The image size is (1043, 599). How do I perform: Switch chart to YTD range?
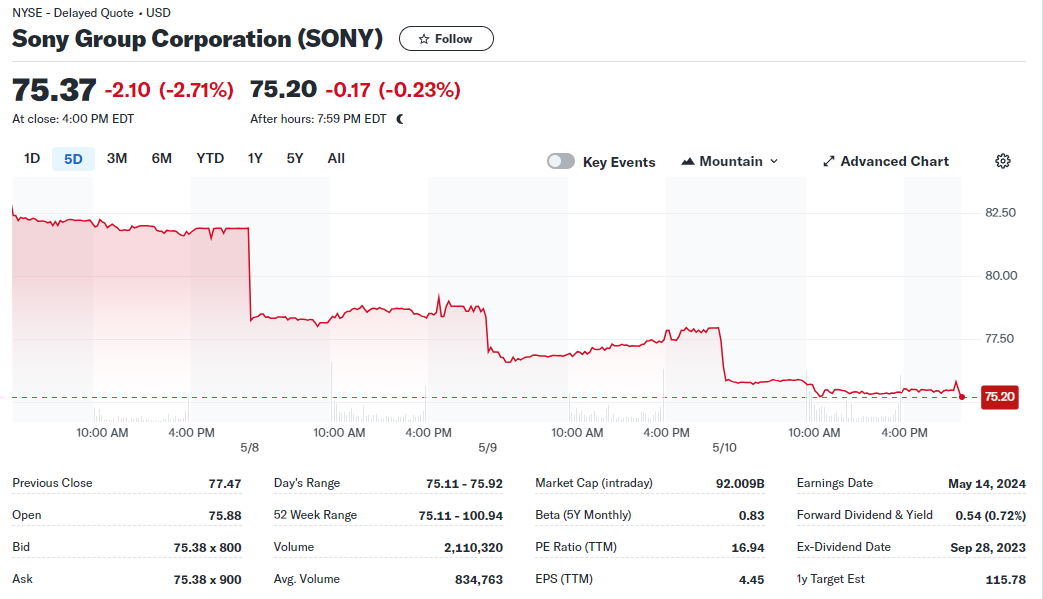click(x=210, y=159)
